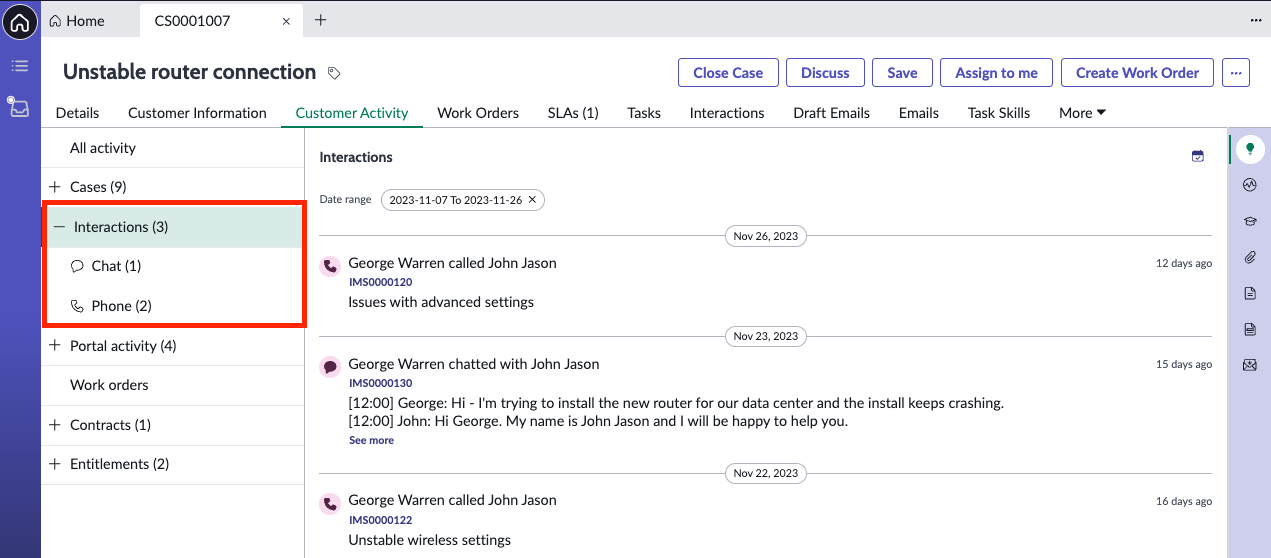Open the lightbulb icon in right sidebar
This screenshot has height=558, width=1271.
[1249, 150]
